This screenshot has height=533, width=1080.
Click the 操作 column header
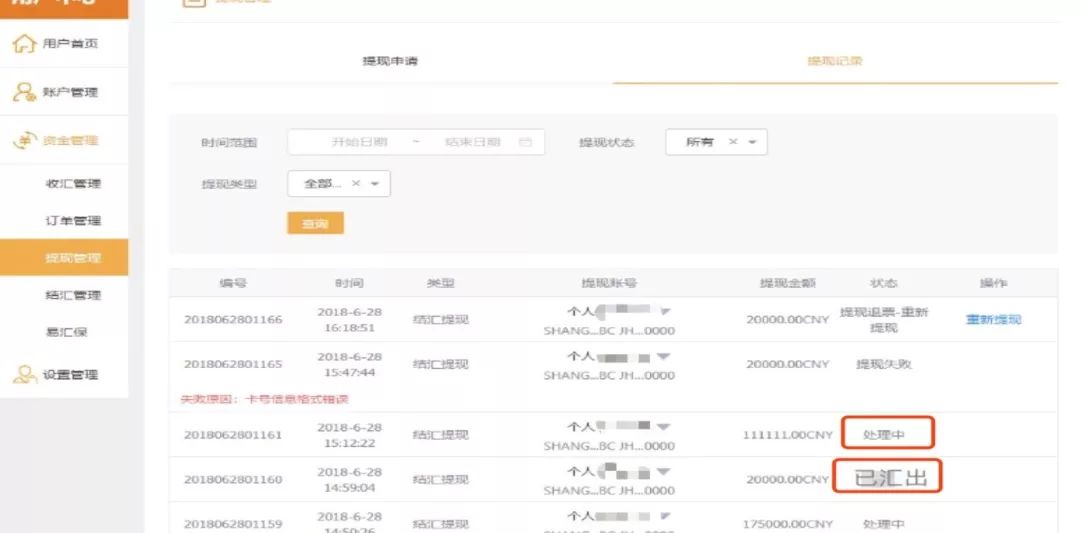tap(993, 283)
